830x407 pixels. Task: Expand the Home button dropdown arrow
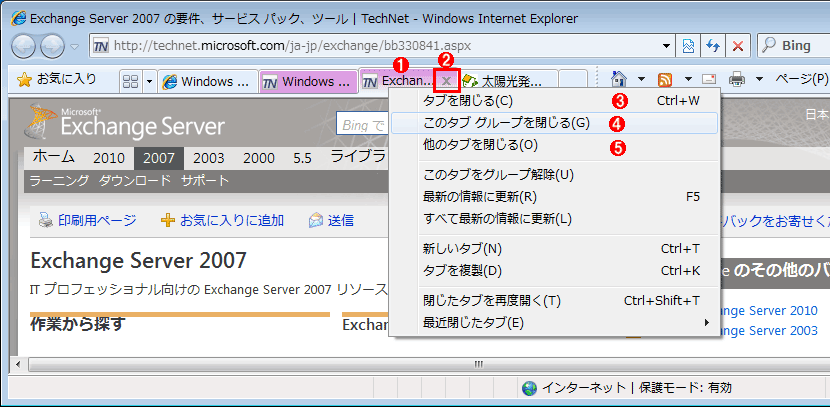click(x=642, y=79)
